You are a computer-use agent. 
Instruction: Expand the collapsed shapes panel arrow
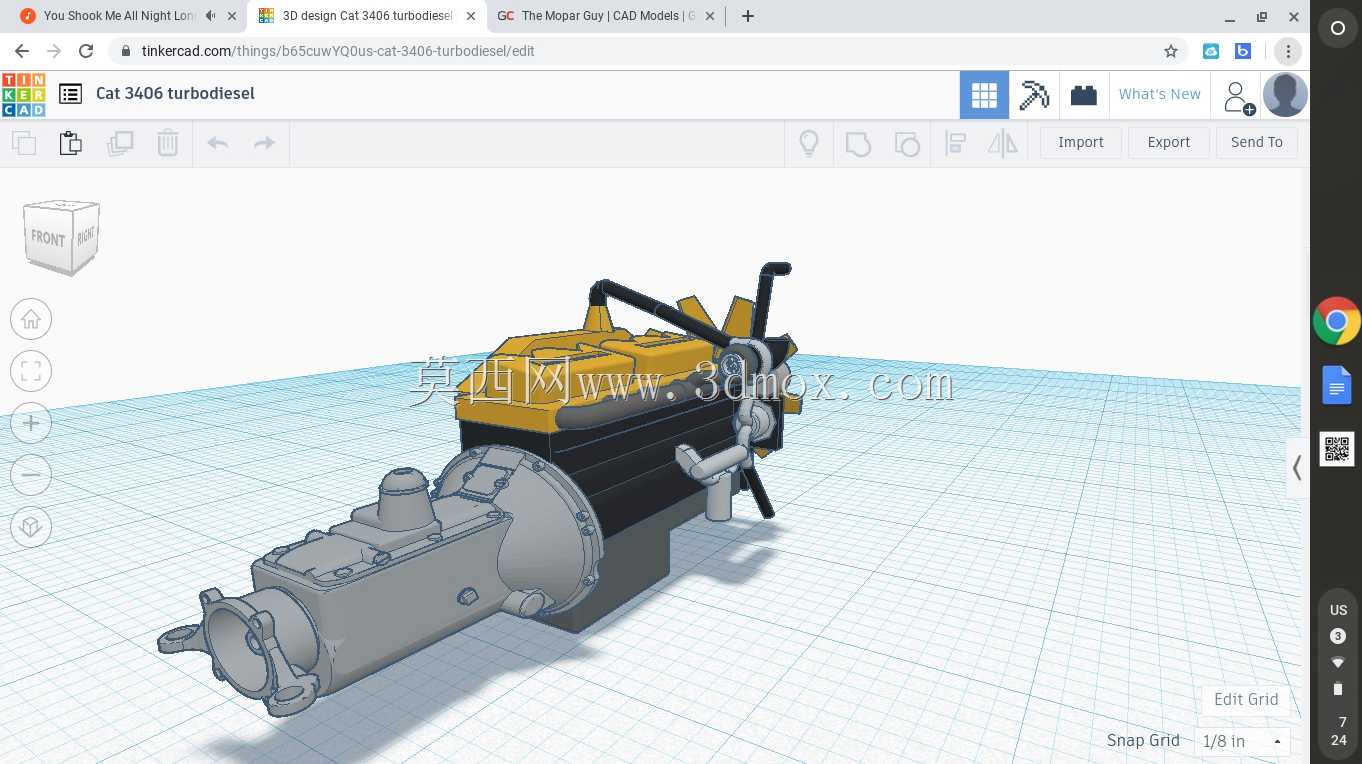pos(1297,468)
